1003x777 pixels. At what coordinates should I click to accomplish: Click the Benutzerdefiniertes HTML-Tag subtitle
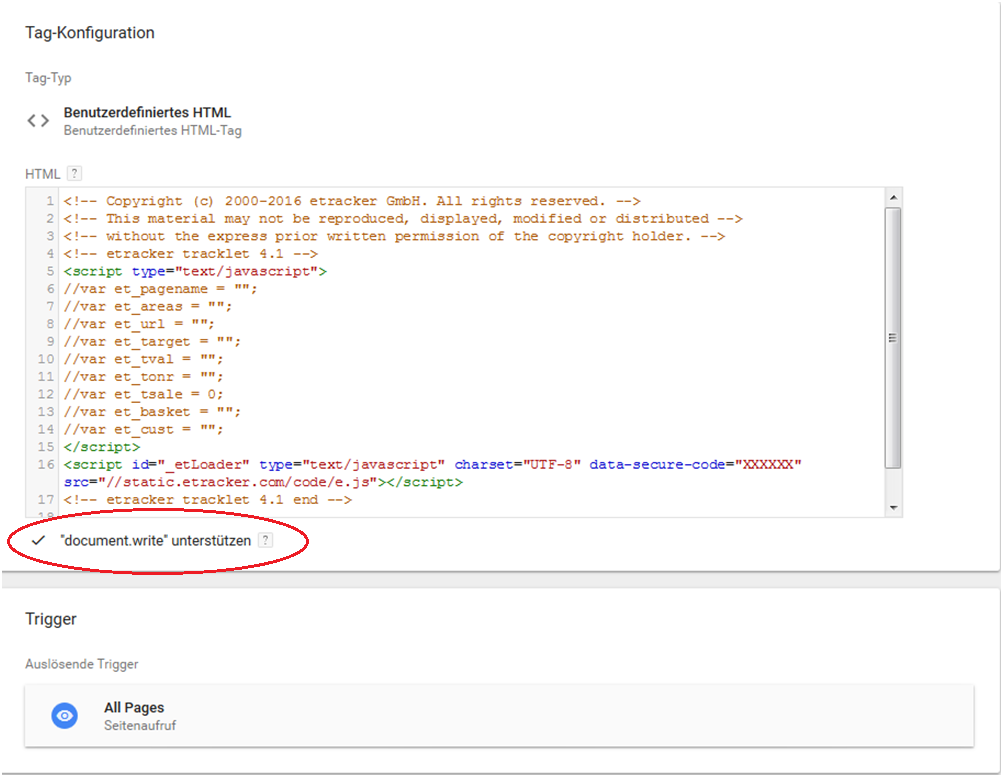[x=153, y=130]
